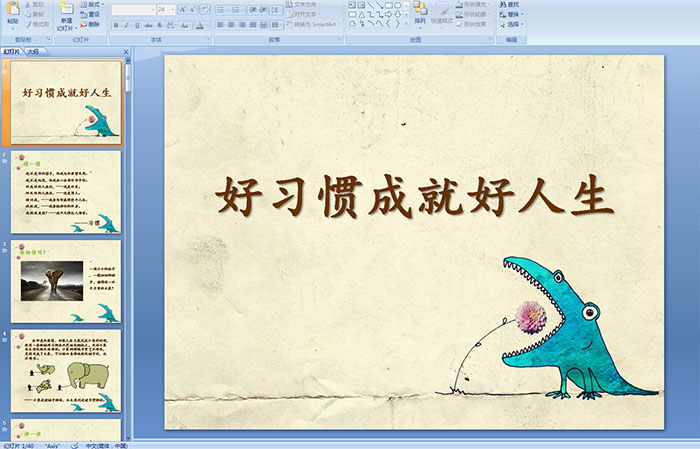
Task: Select the Down Arrow block shape
Action: click(x=397, y=14)
